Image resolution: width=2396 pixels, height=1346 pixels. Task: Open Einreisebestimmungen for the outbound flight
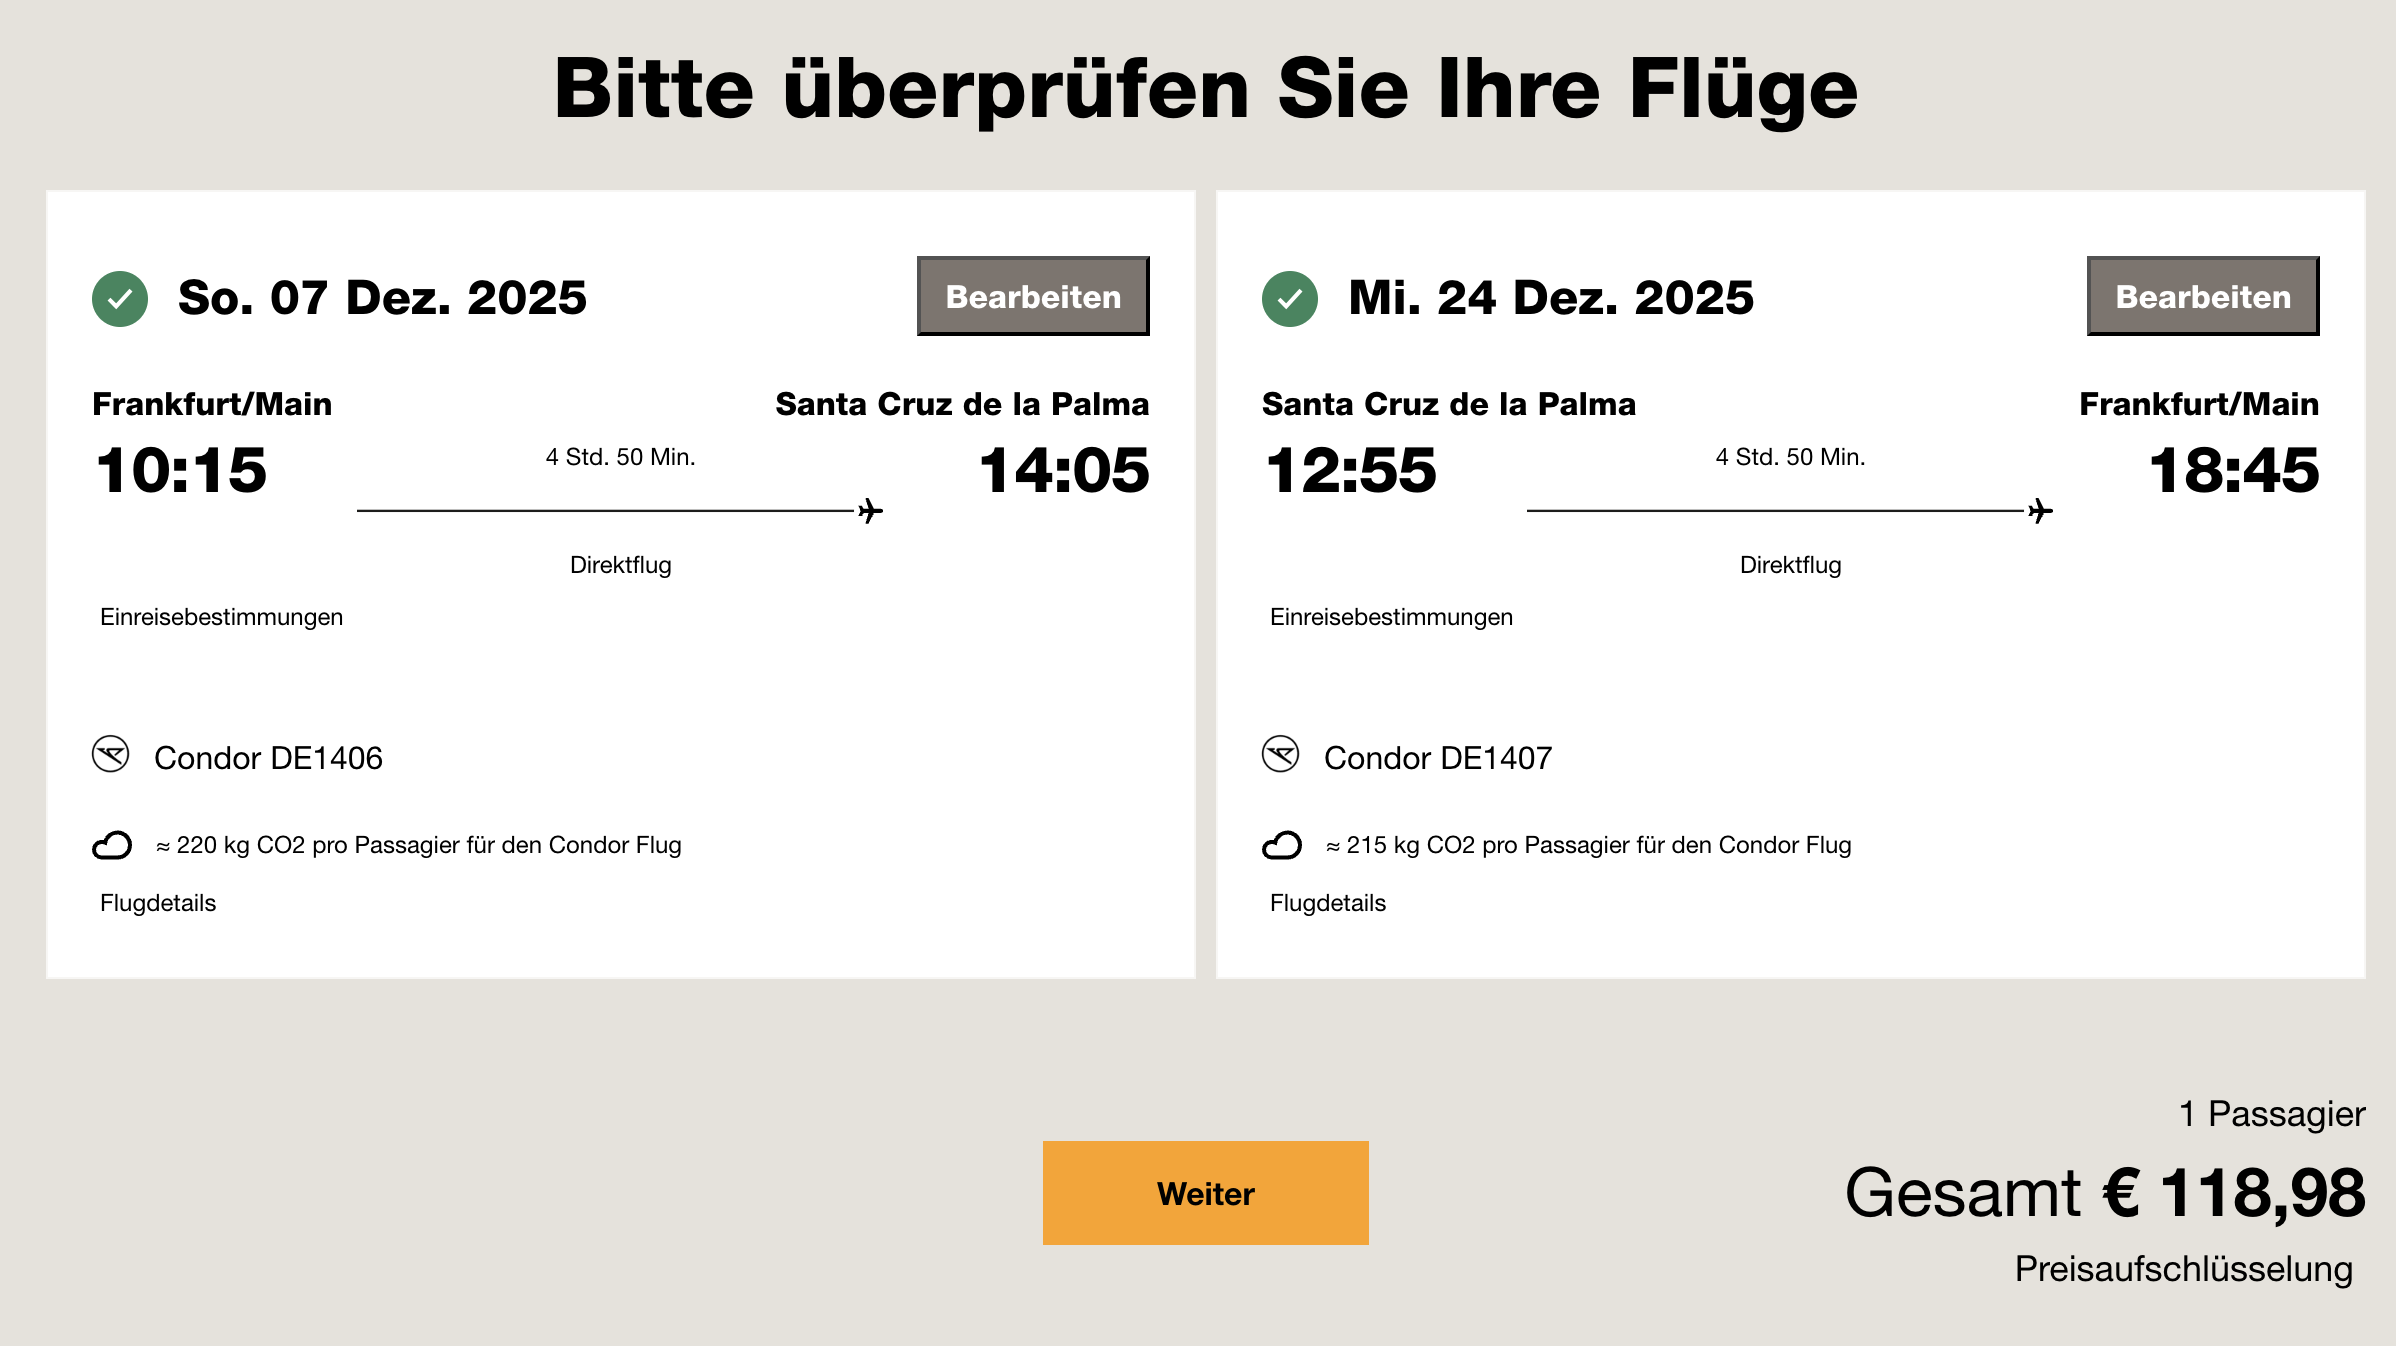click(221, 617)
